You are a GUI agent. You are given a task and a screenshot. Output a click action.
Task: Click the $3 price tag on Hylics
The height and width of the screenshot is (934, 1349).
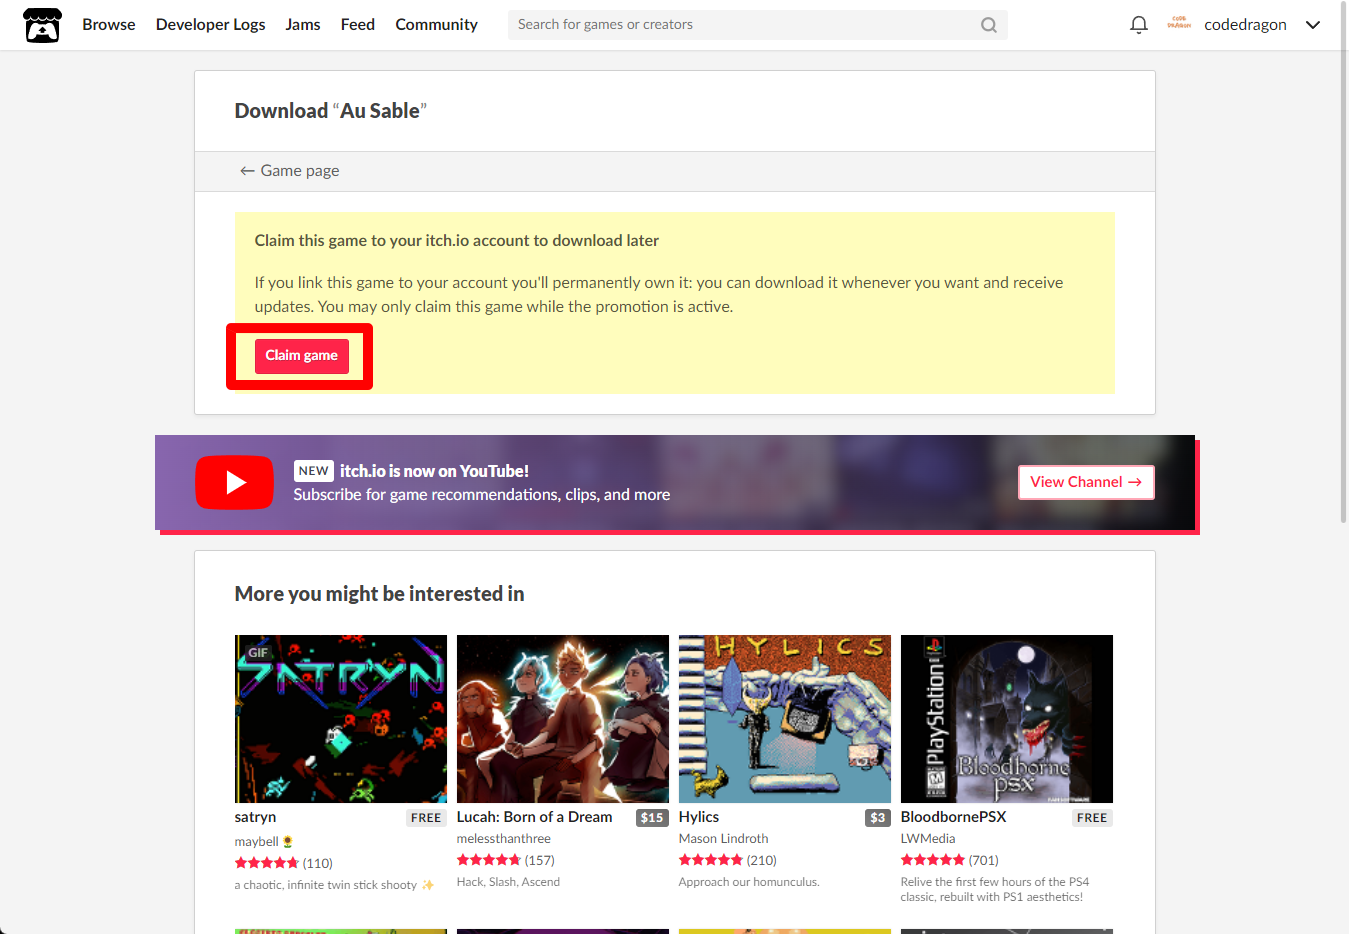point(877,818)
